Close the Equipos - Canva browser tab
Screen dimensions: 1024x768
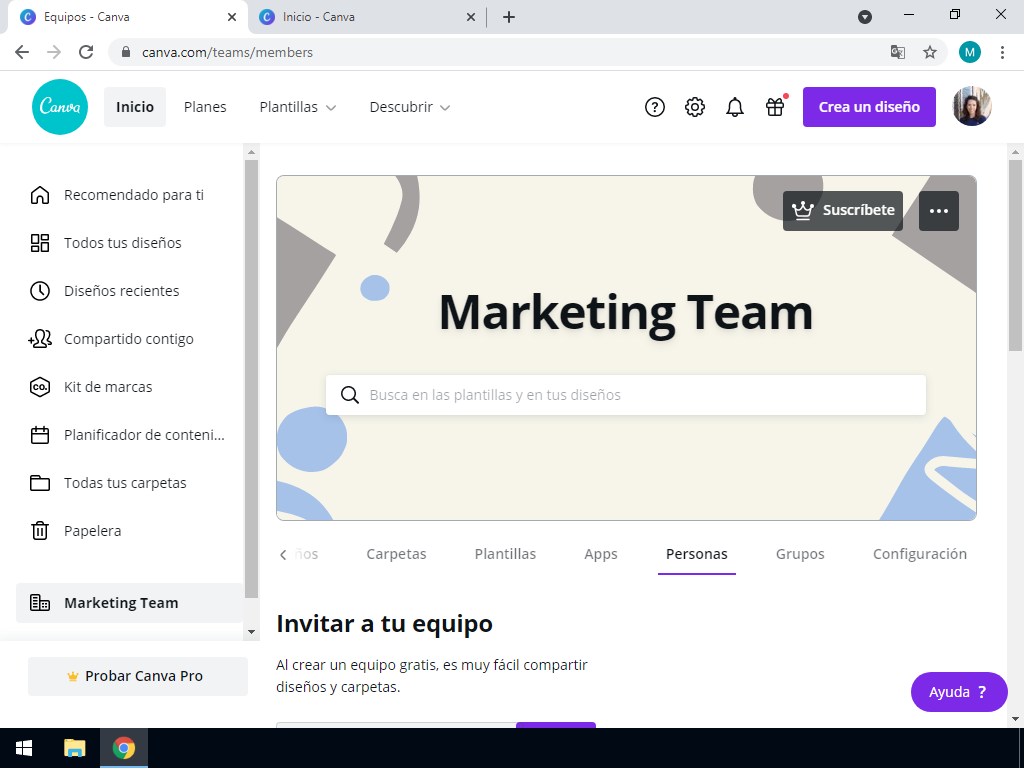232,17
